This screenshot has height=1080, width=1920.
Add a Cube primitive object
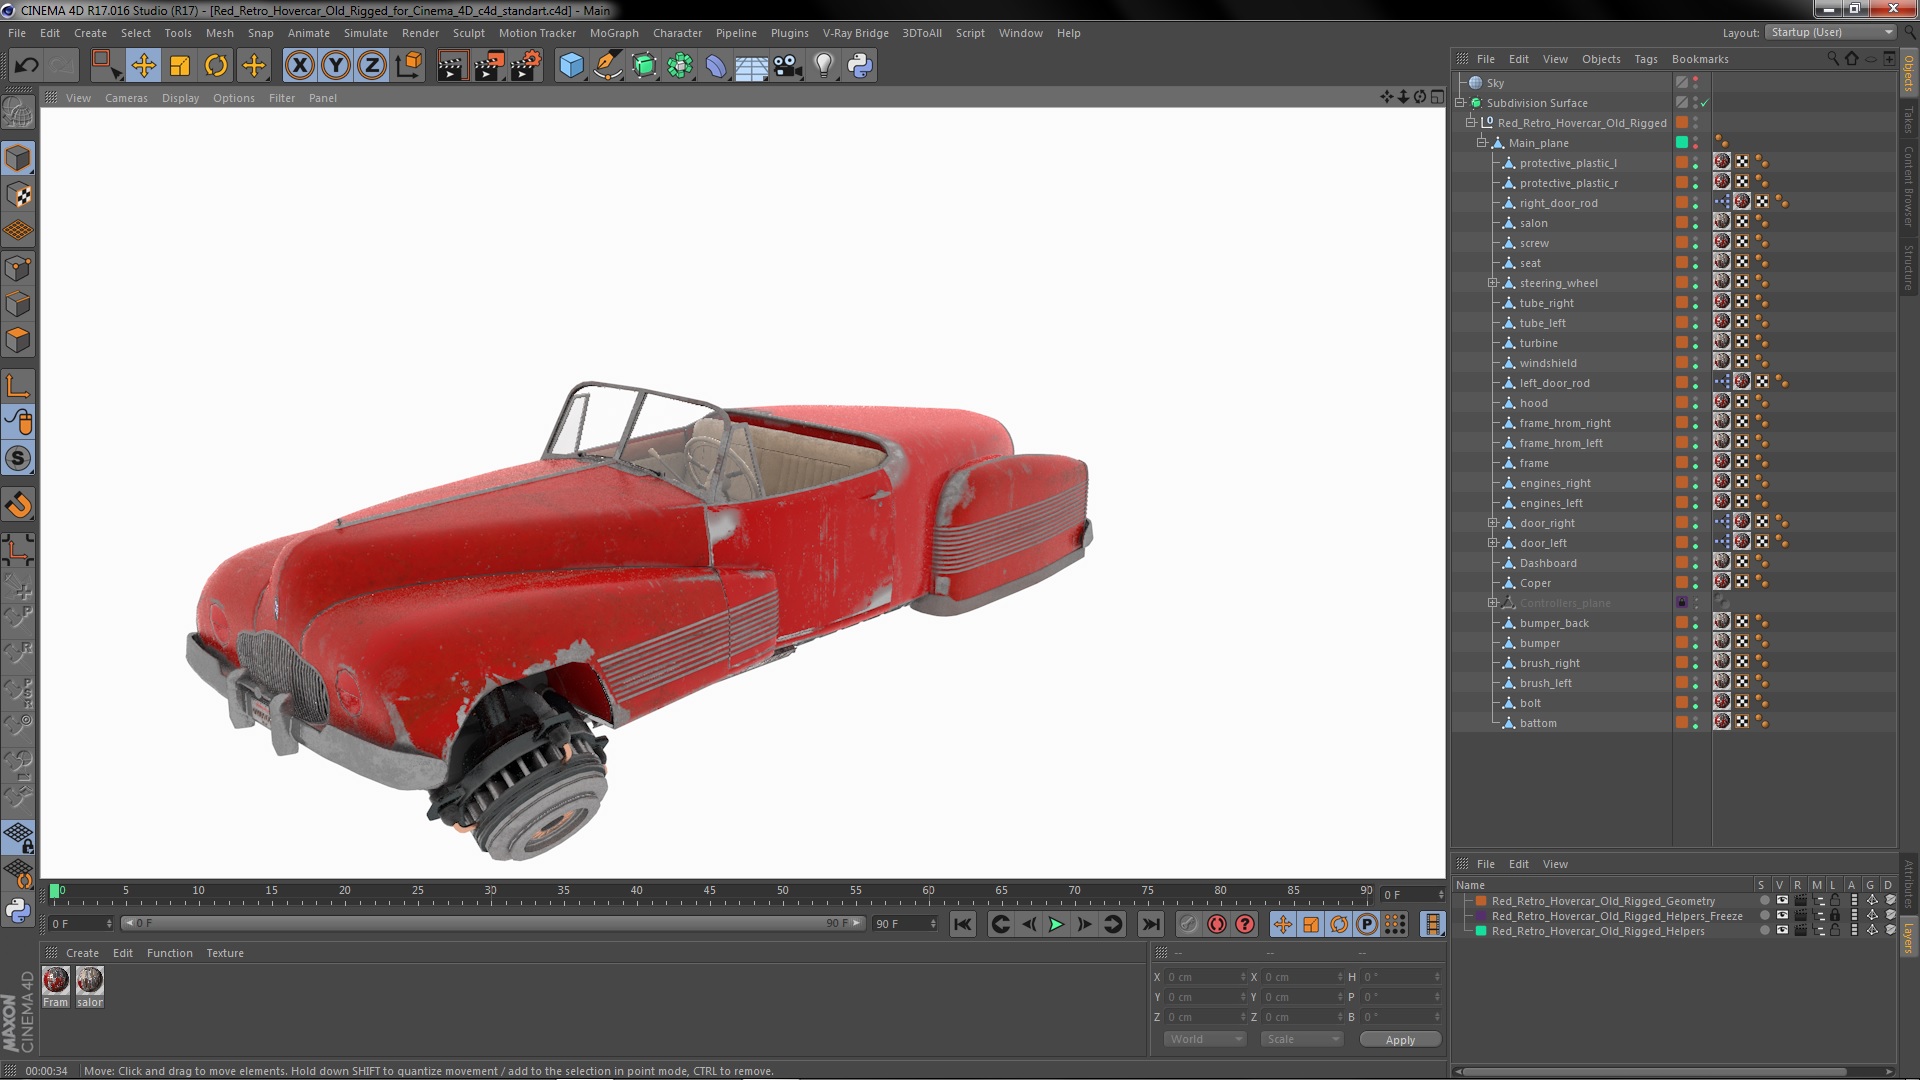(571, 66)
